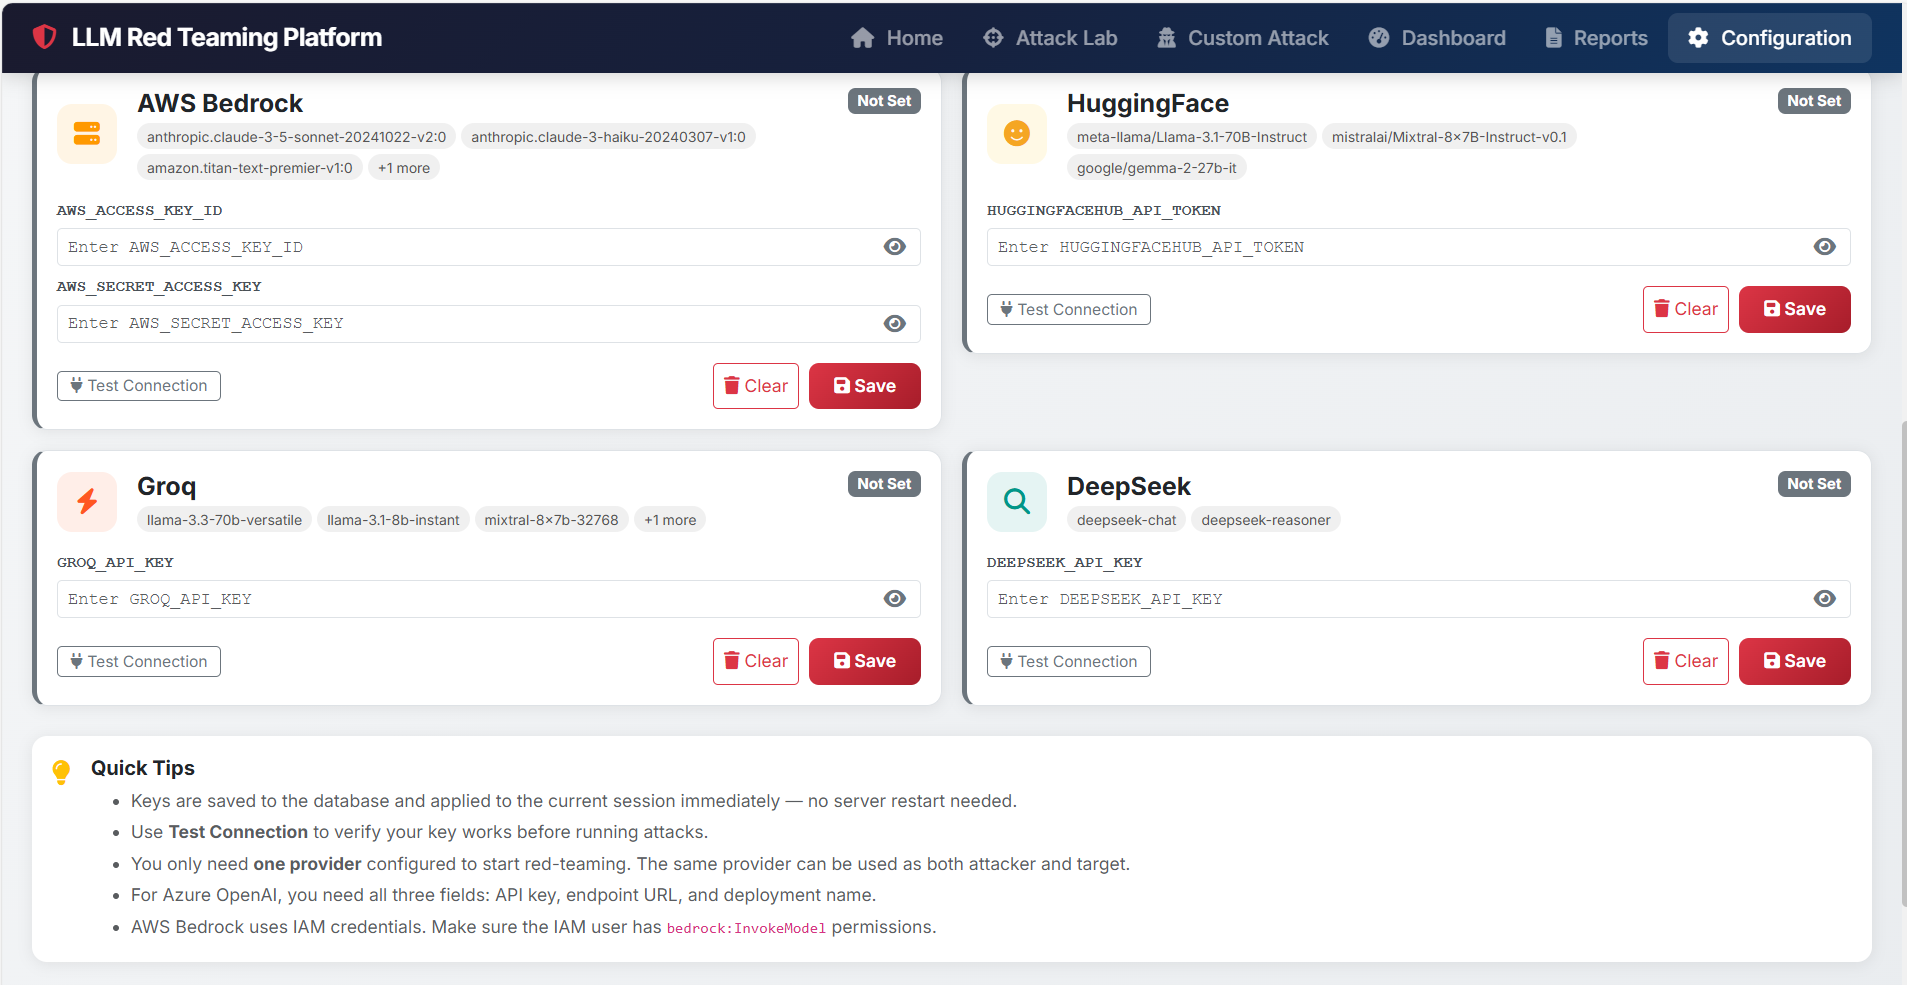Click the Home house icon
This screenshot has width=1907, height=985.
tap(862, 38)
